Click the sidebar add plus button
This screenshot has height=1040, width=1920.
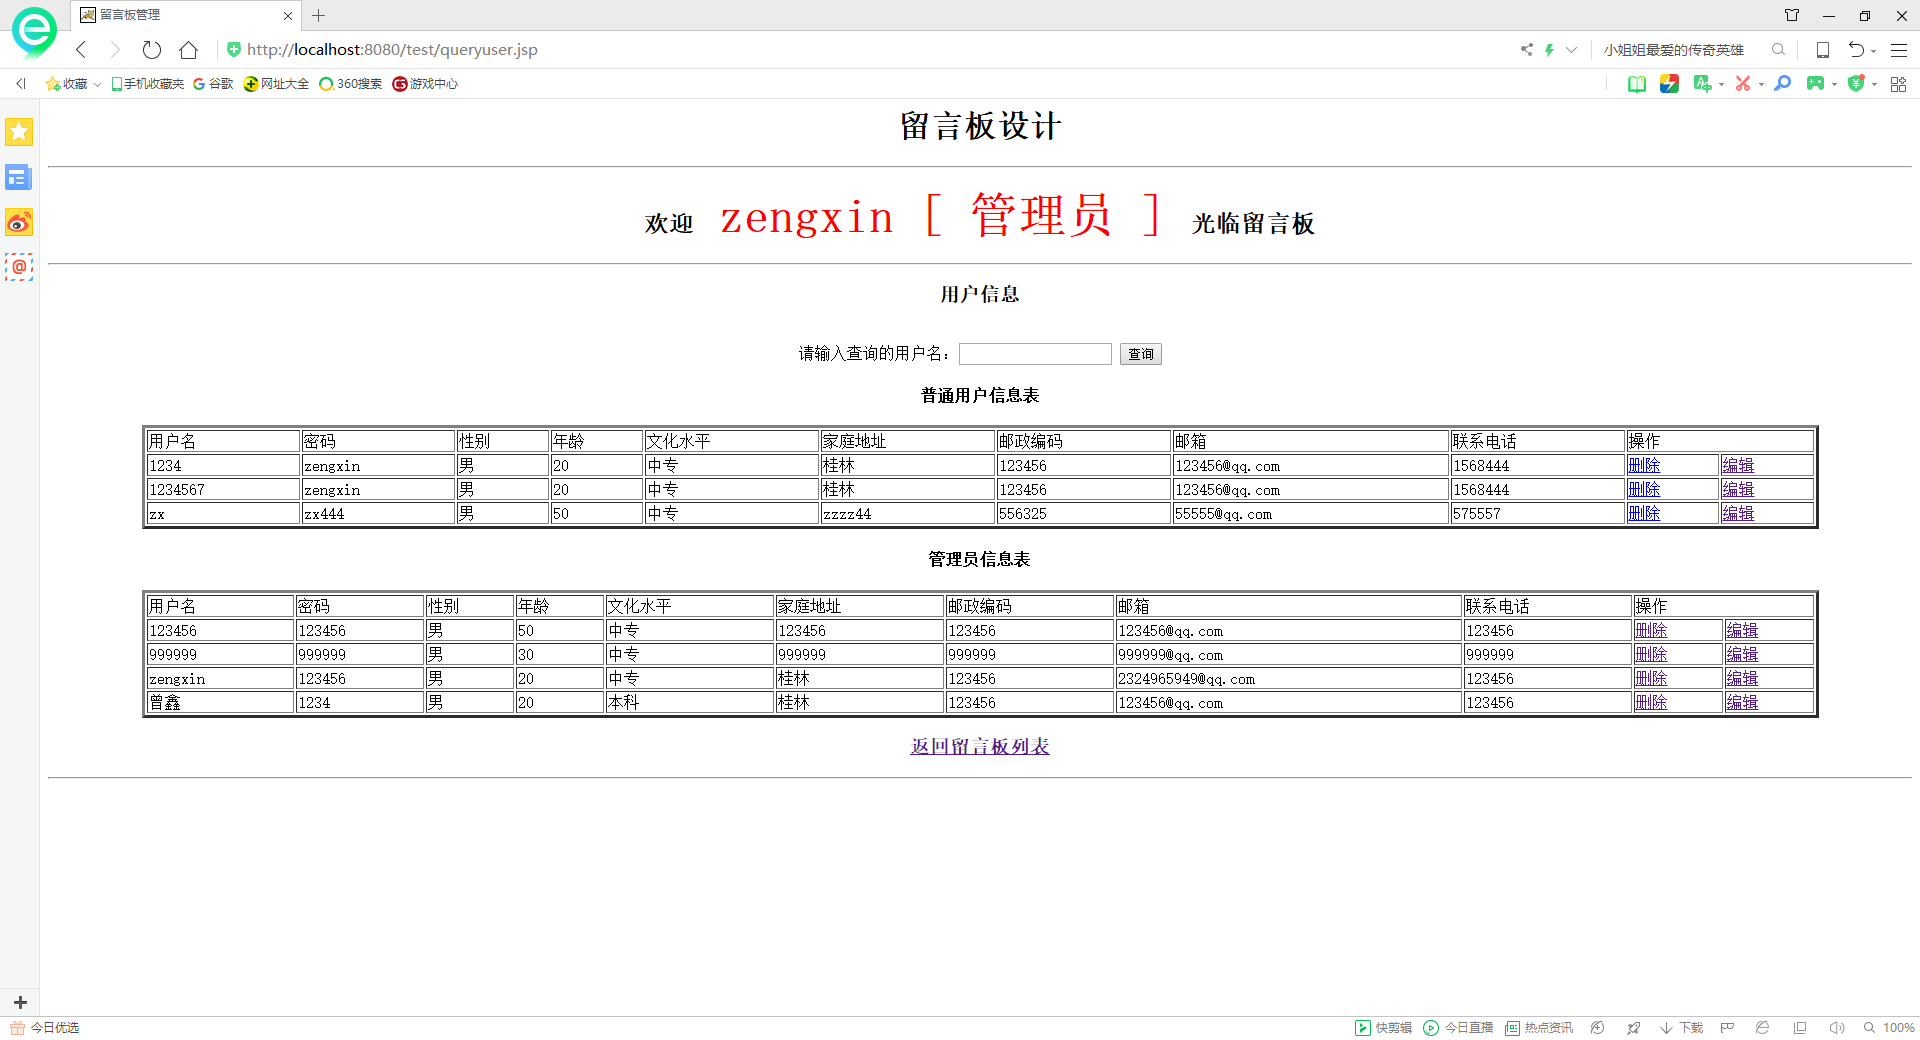click(x=20, y=1002)
